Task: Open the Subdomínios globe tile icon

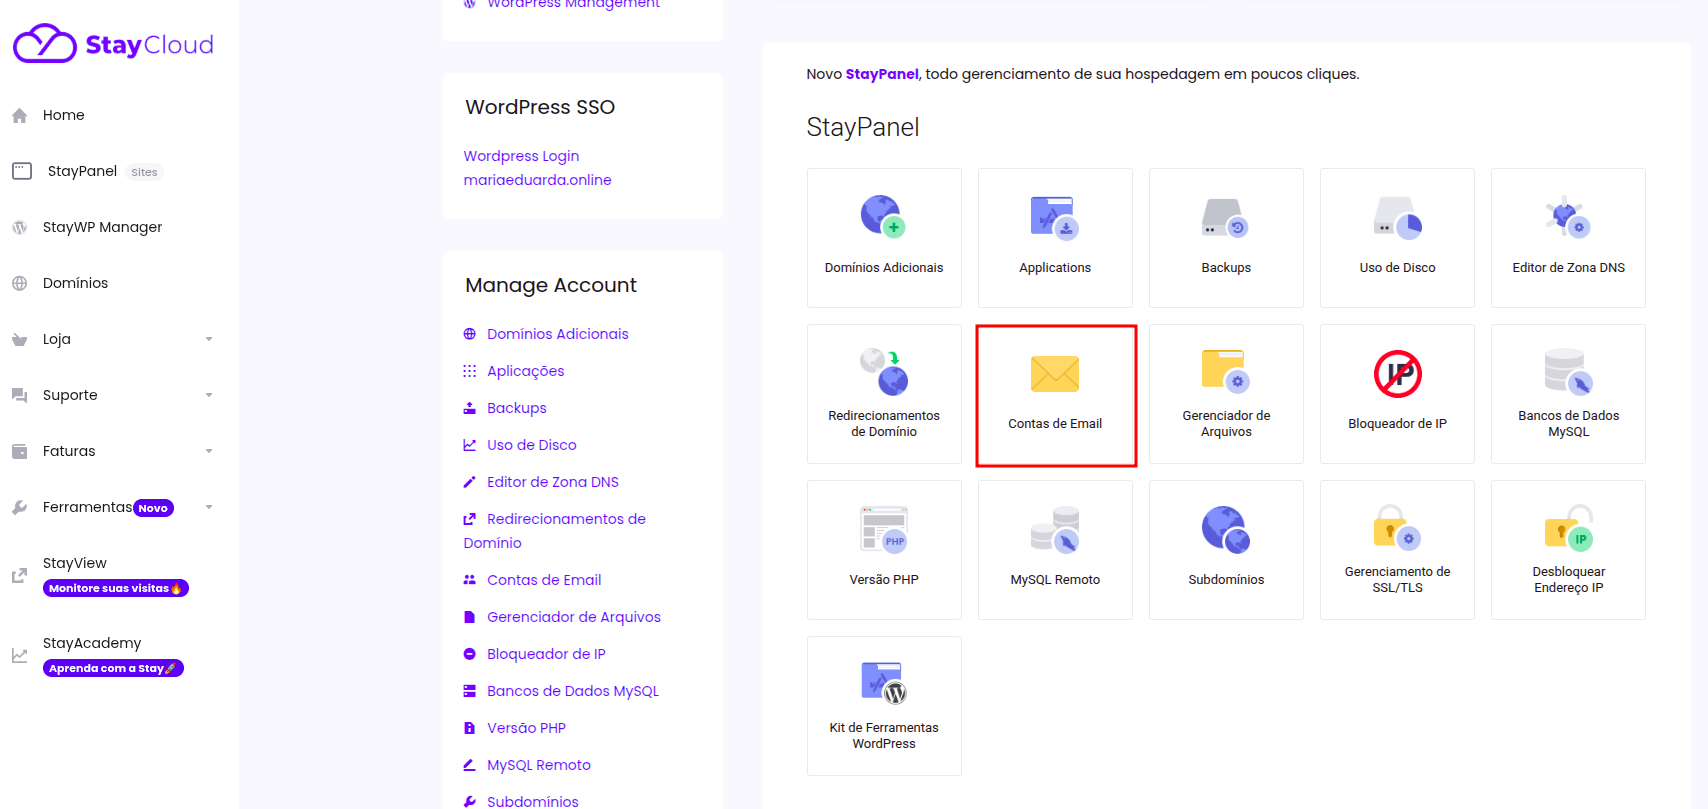Action: pos(1226,529)
